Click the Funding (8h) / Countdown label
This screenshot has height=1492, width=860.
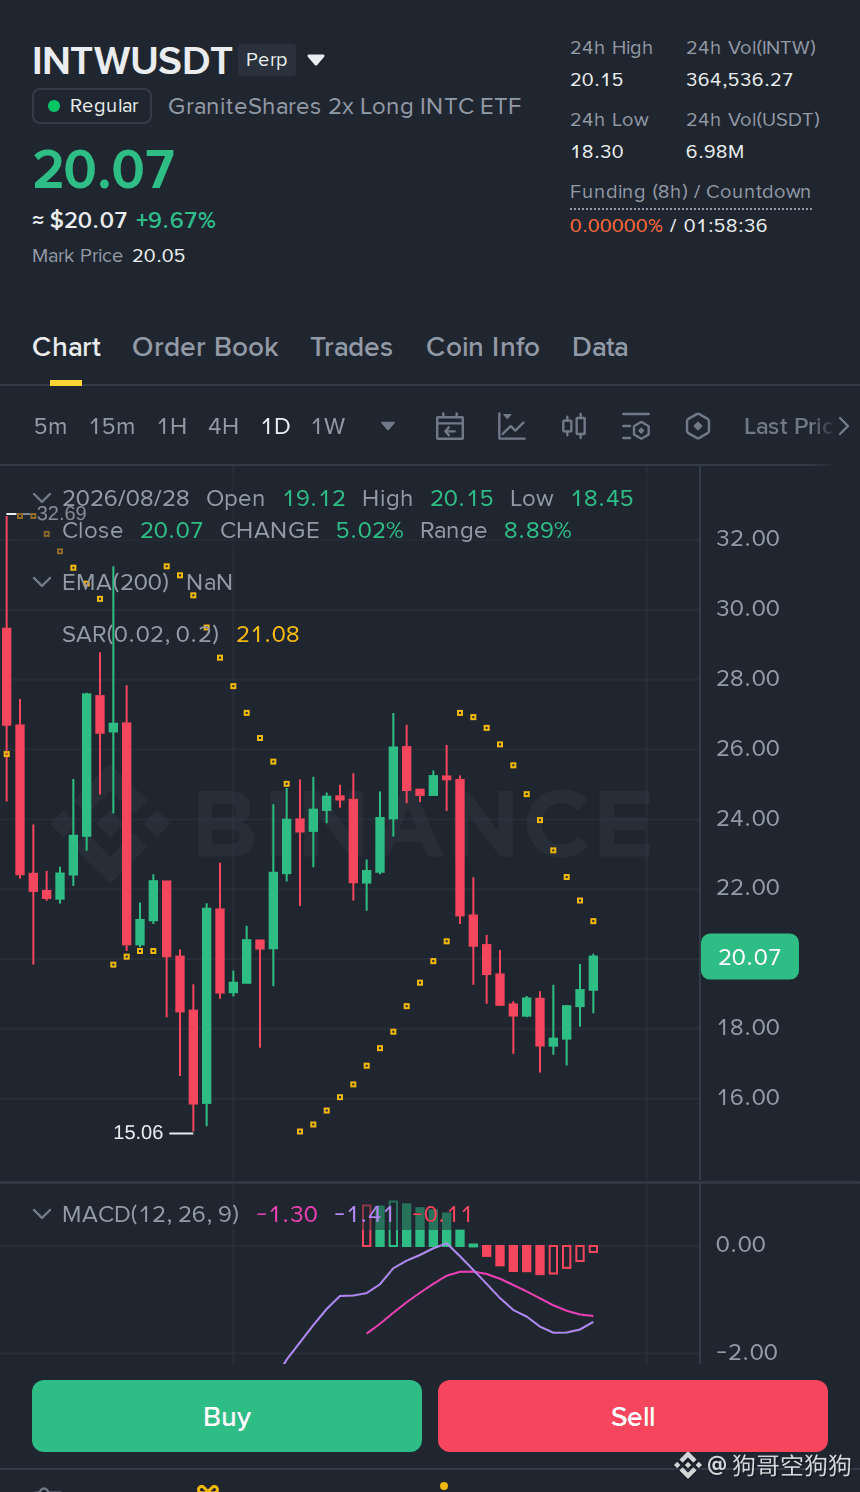tap(690, 192)
